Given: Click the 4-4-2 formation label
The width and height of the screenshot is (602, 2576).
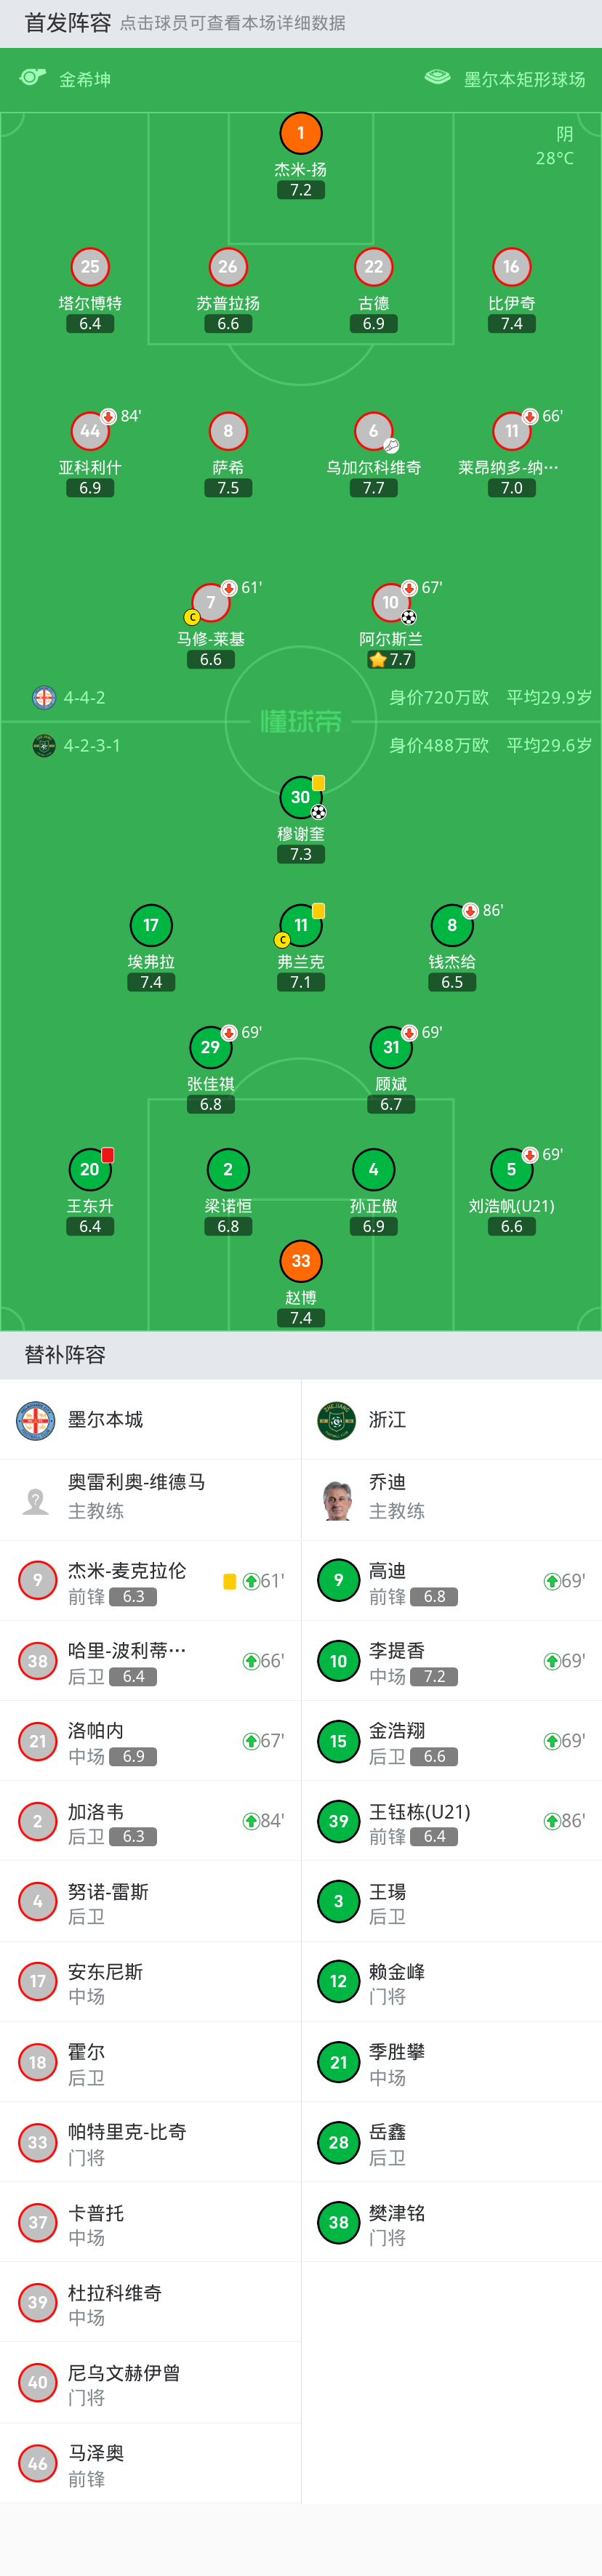Looking at the screenshot, I should point(84,698).
